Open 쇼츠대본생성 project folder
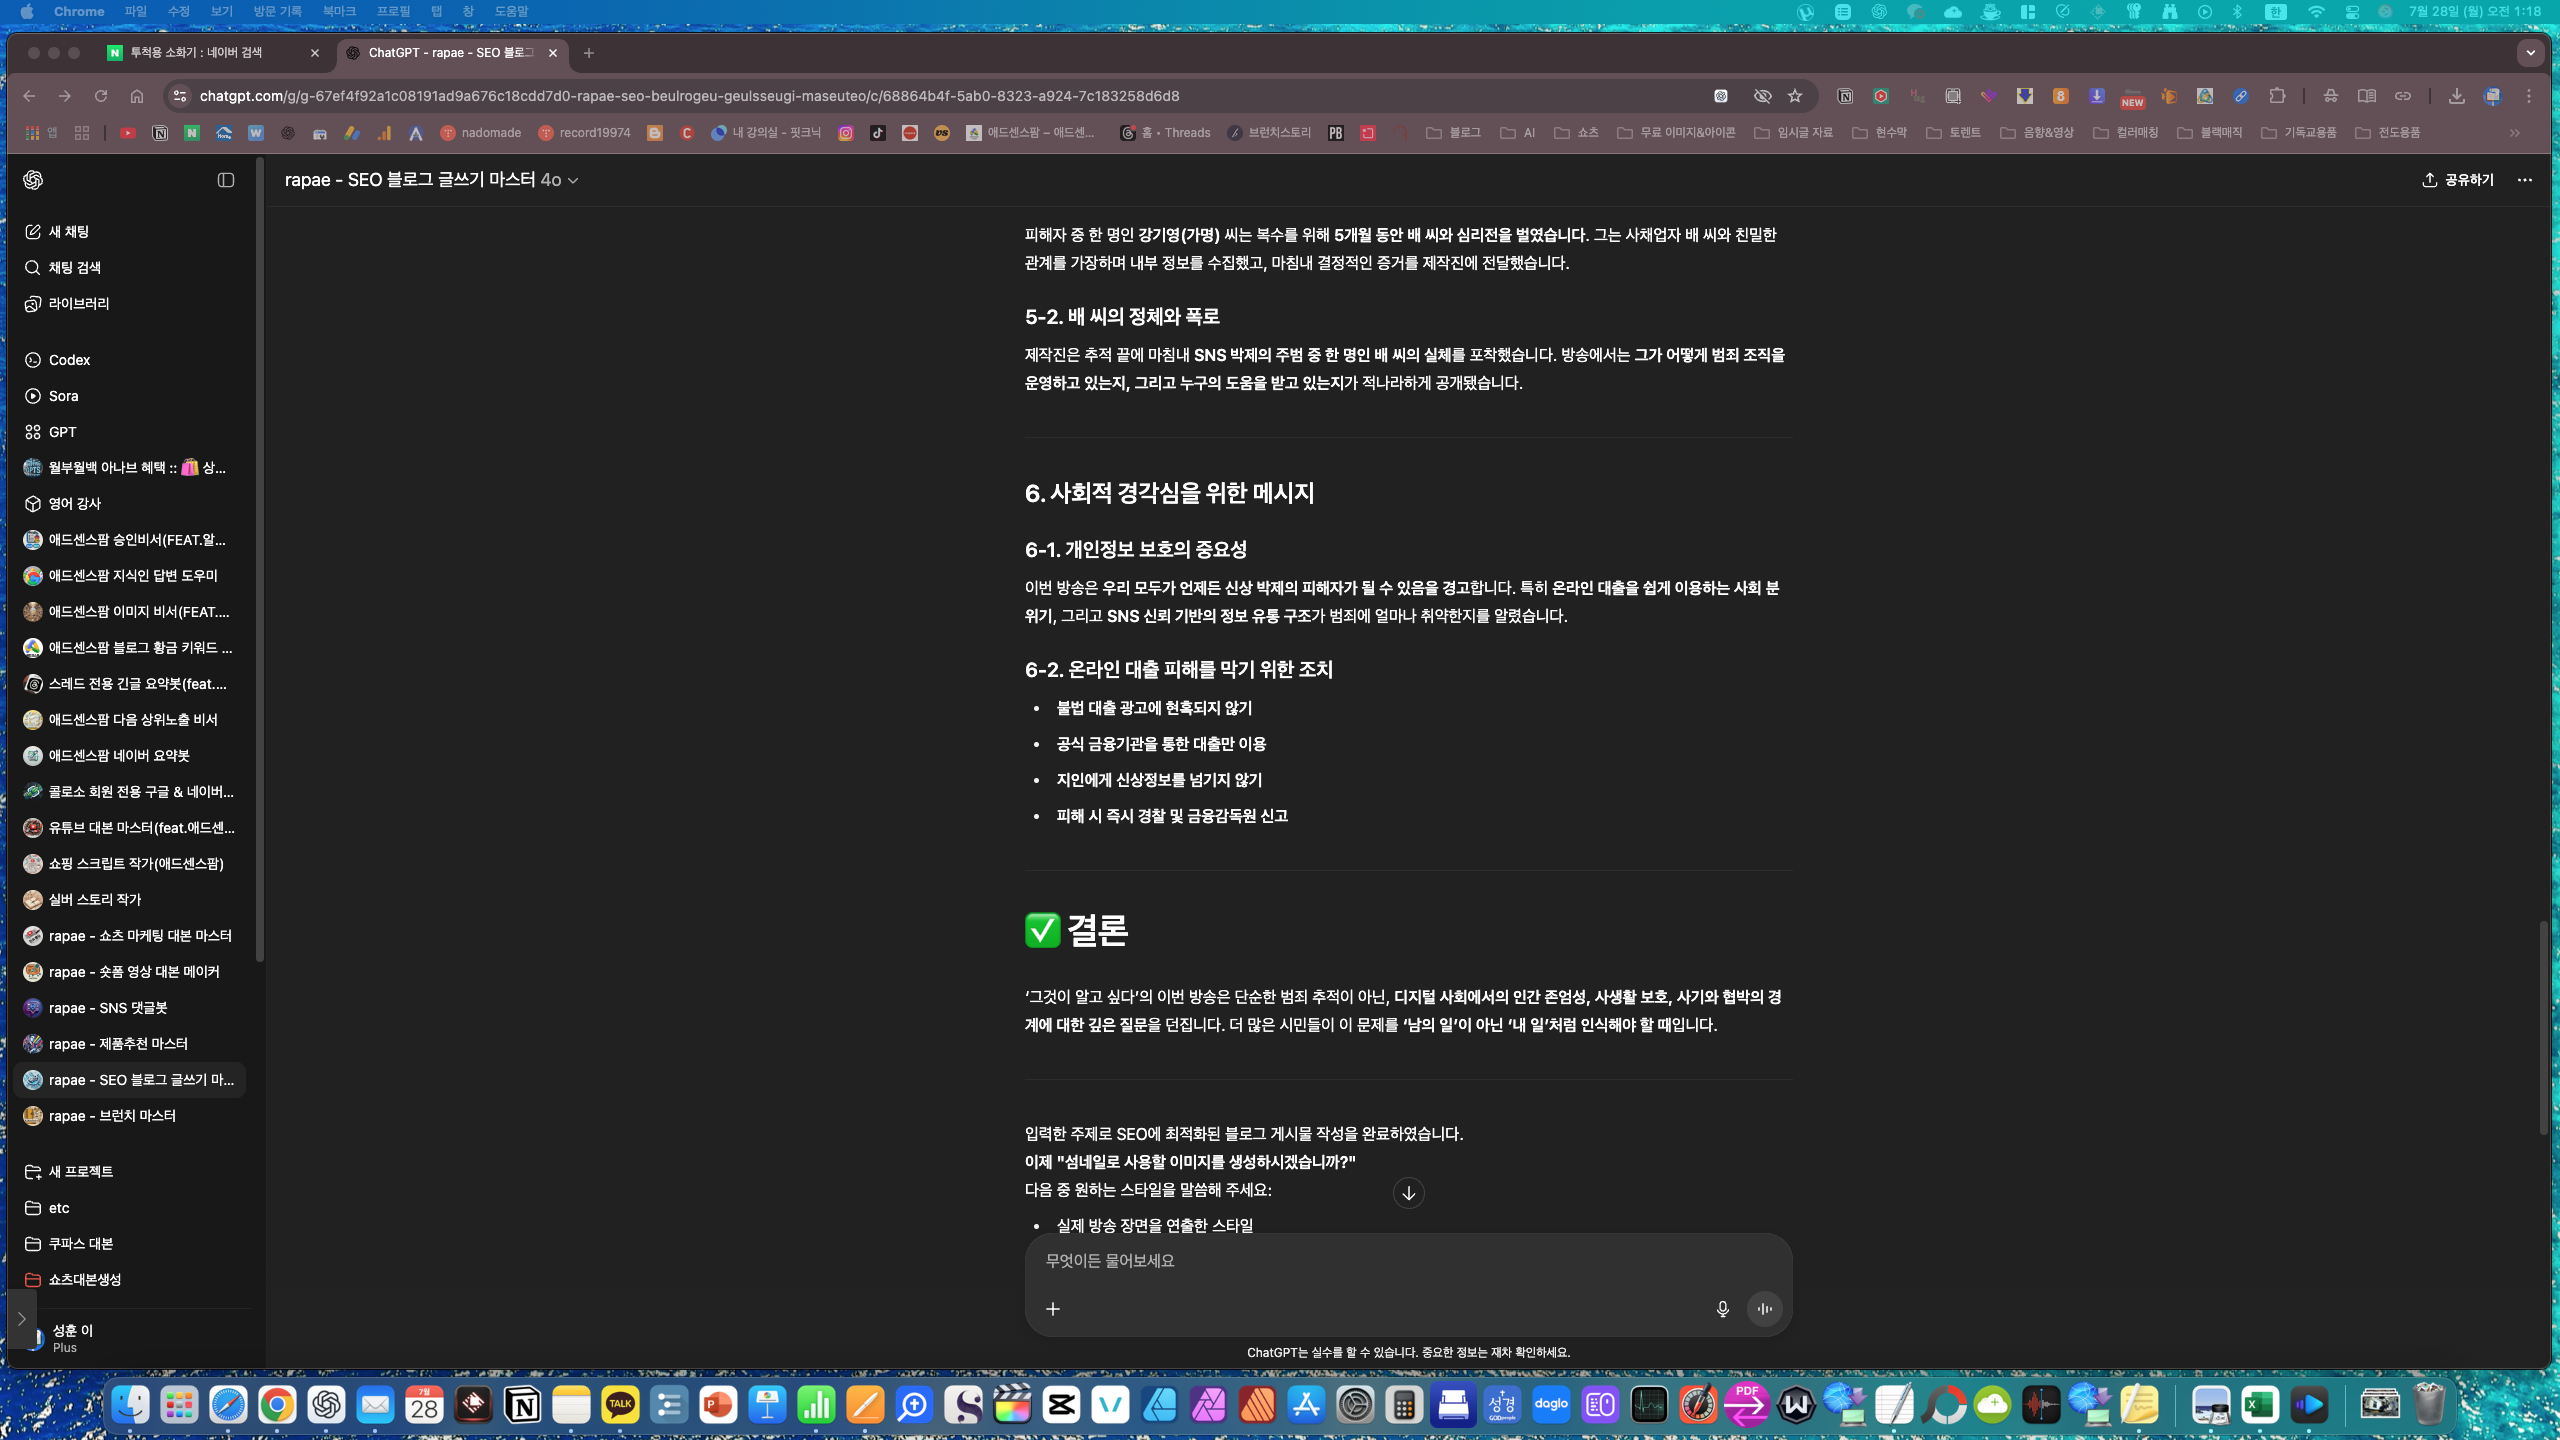 click(130, 1280)
